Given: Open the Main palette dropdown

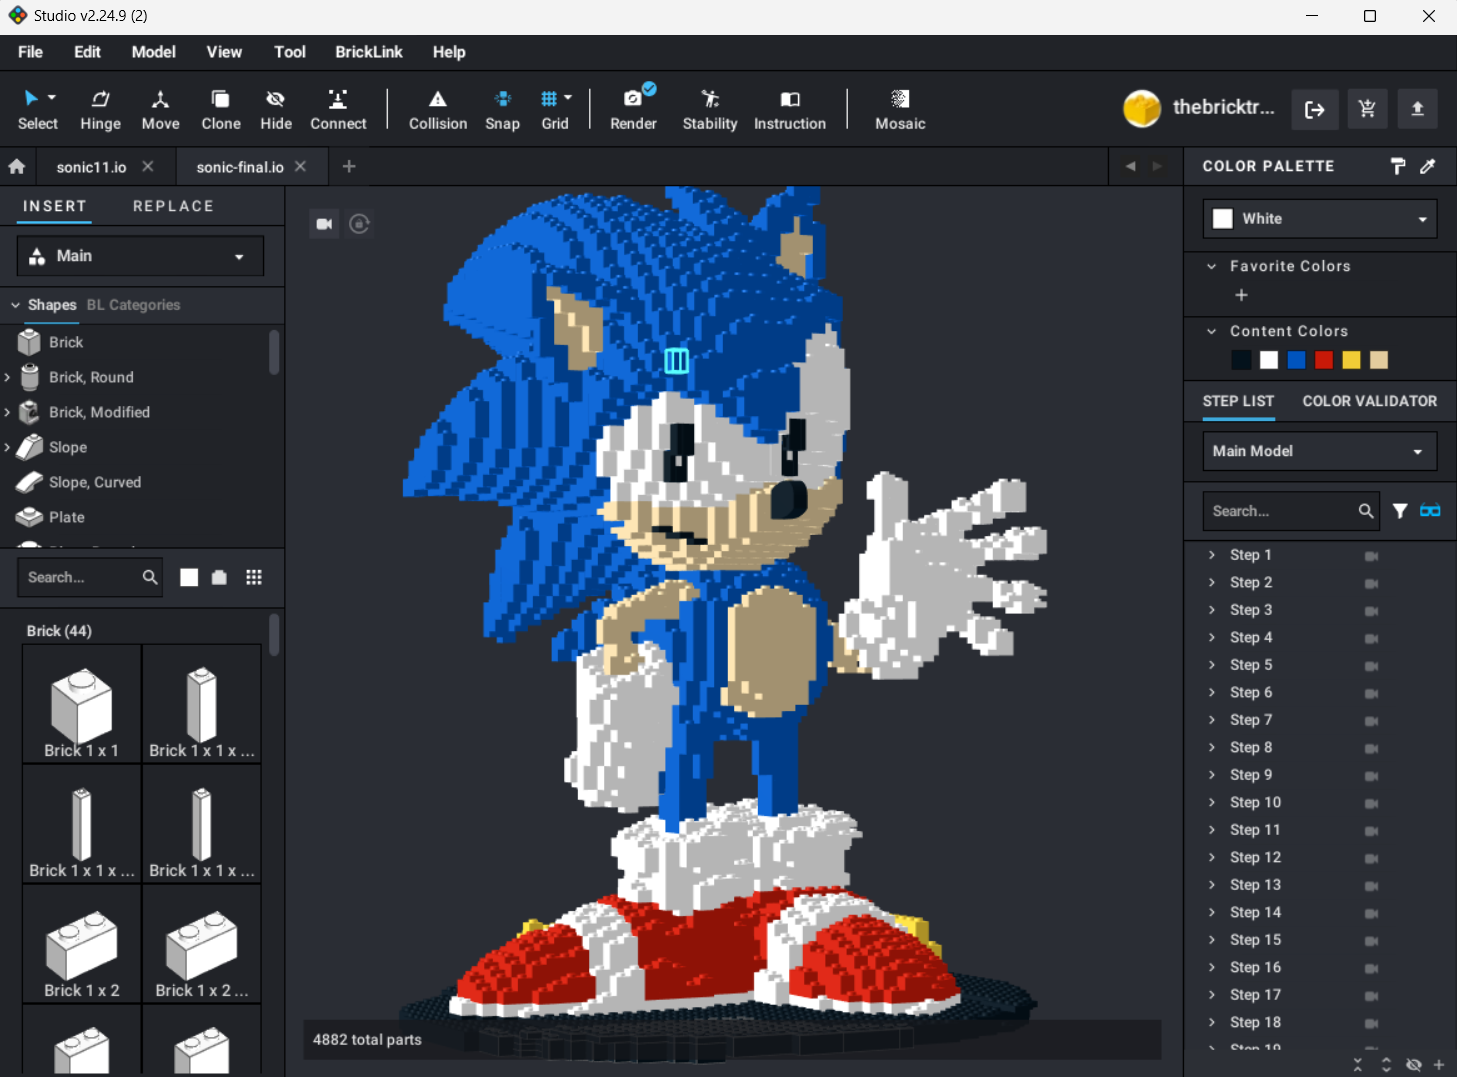Looking at the screenshot, I should click(140, 256).
